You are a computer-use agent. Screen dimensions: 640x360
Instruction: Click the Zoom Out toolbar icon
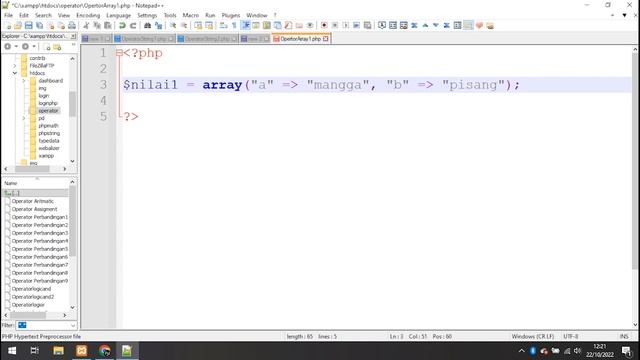click(184, 25)
